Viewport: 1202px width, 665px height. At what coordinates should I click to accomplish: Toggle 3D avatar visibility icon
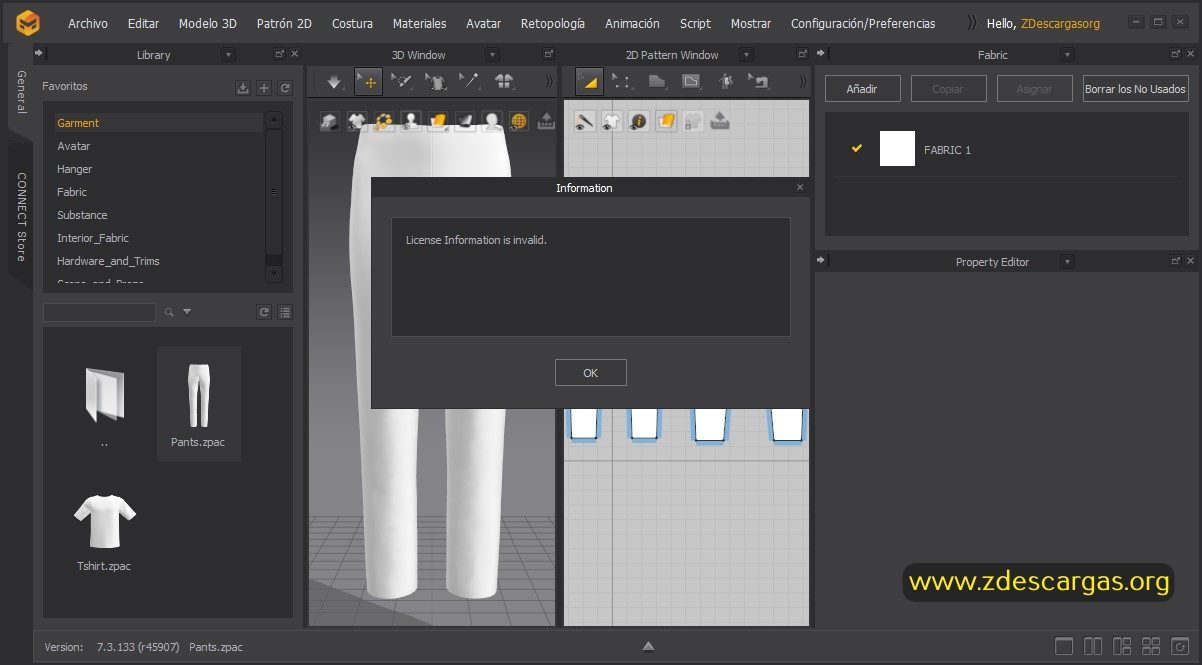411,122
